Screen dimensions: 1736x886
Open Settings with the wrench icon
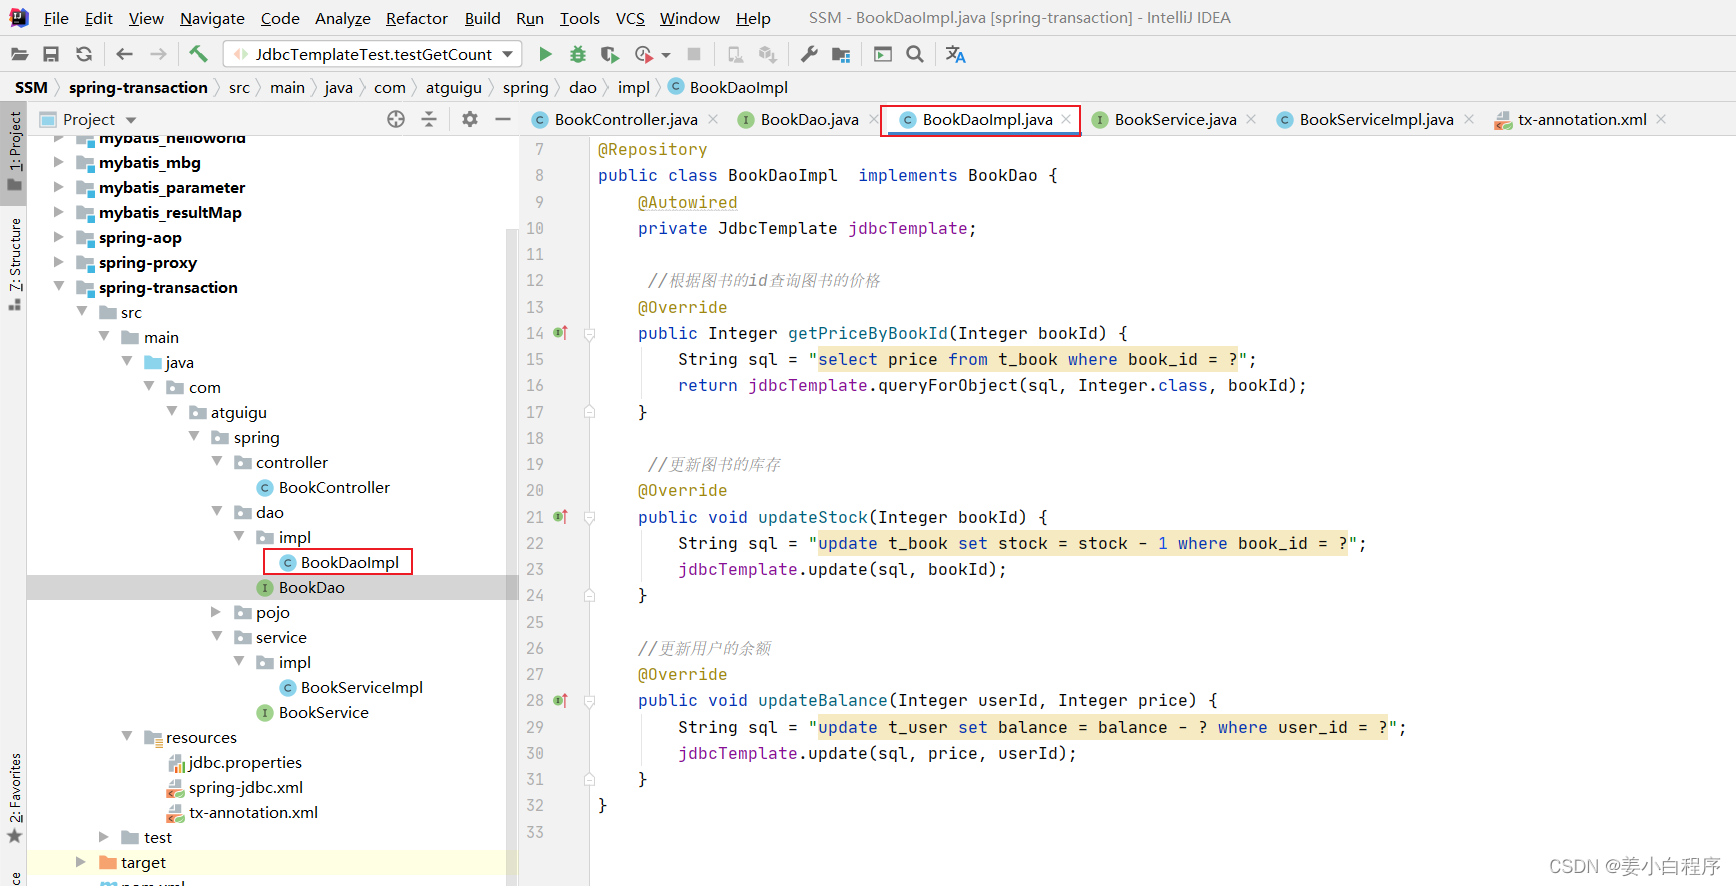(809, 54)
